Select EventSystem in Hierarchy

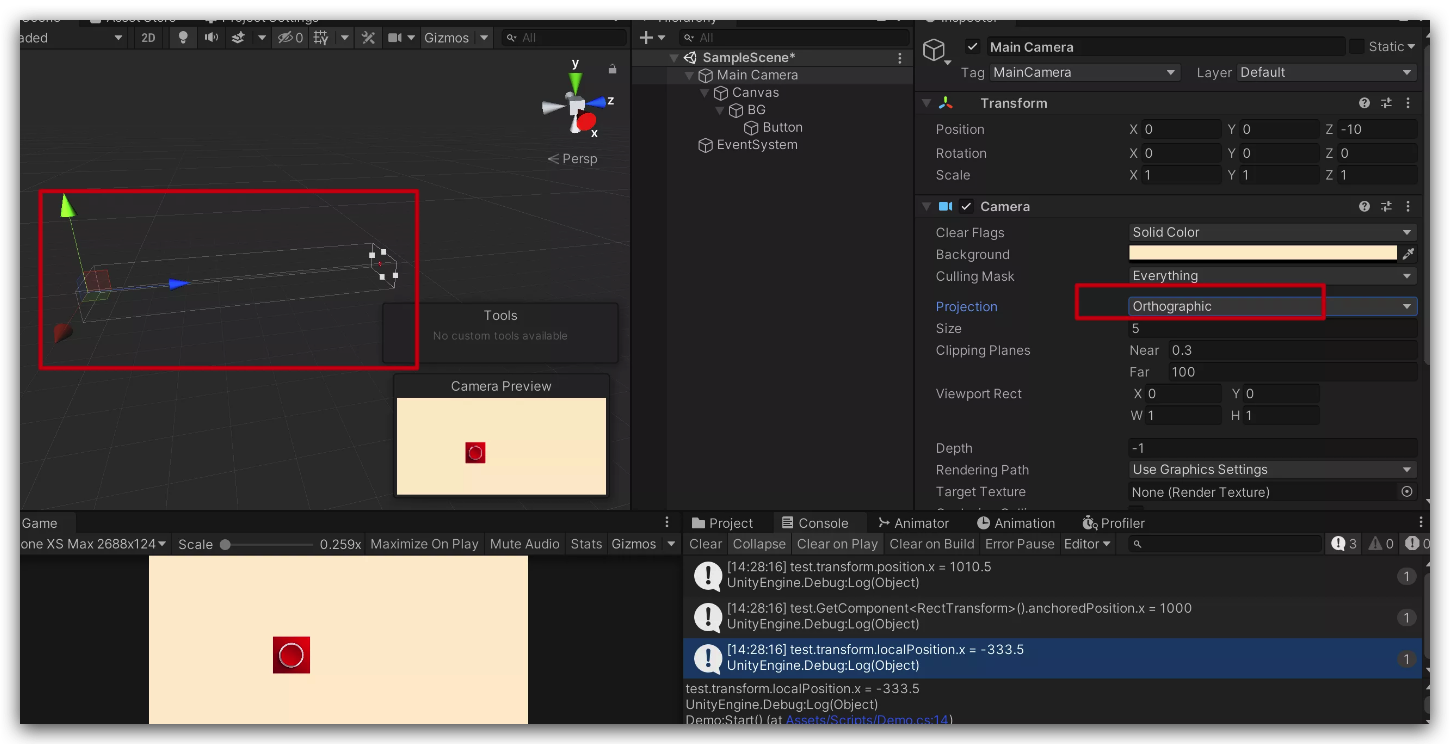point(757,145)
